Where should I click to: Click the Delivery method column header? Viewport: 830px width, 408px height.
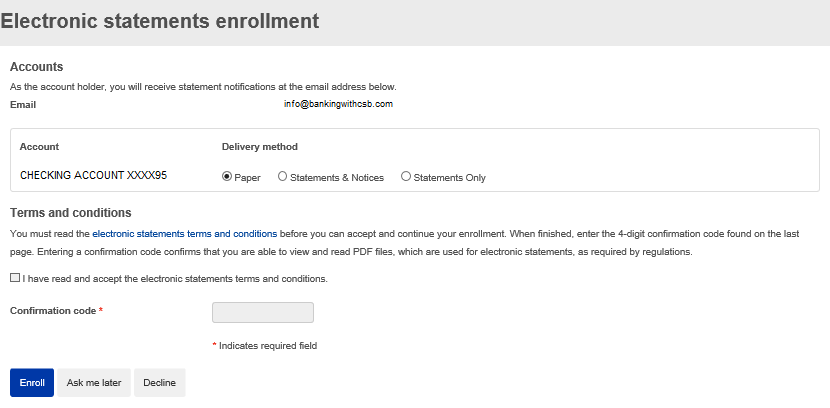260,147
